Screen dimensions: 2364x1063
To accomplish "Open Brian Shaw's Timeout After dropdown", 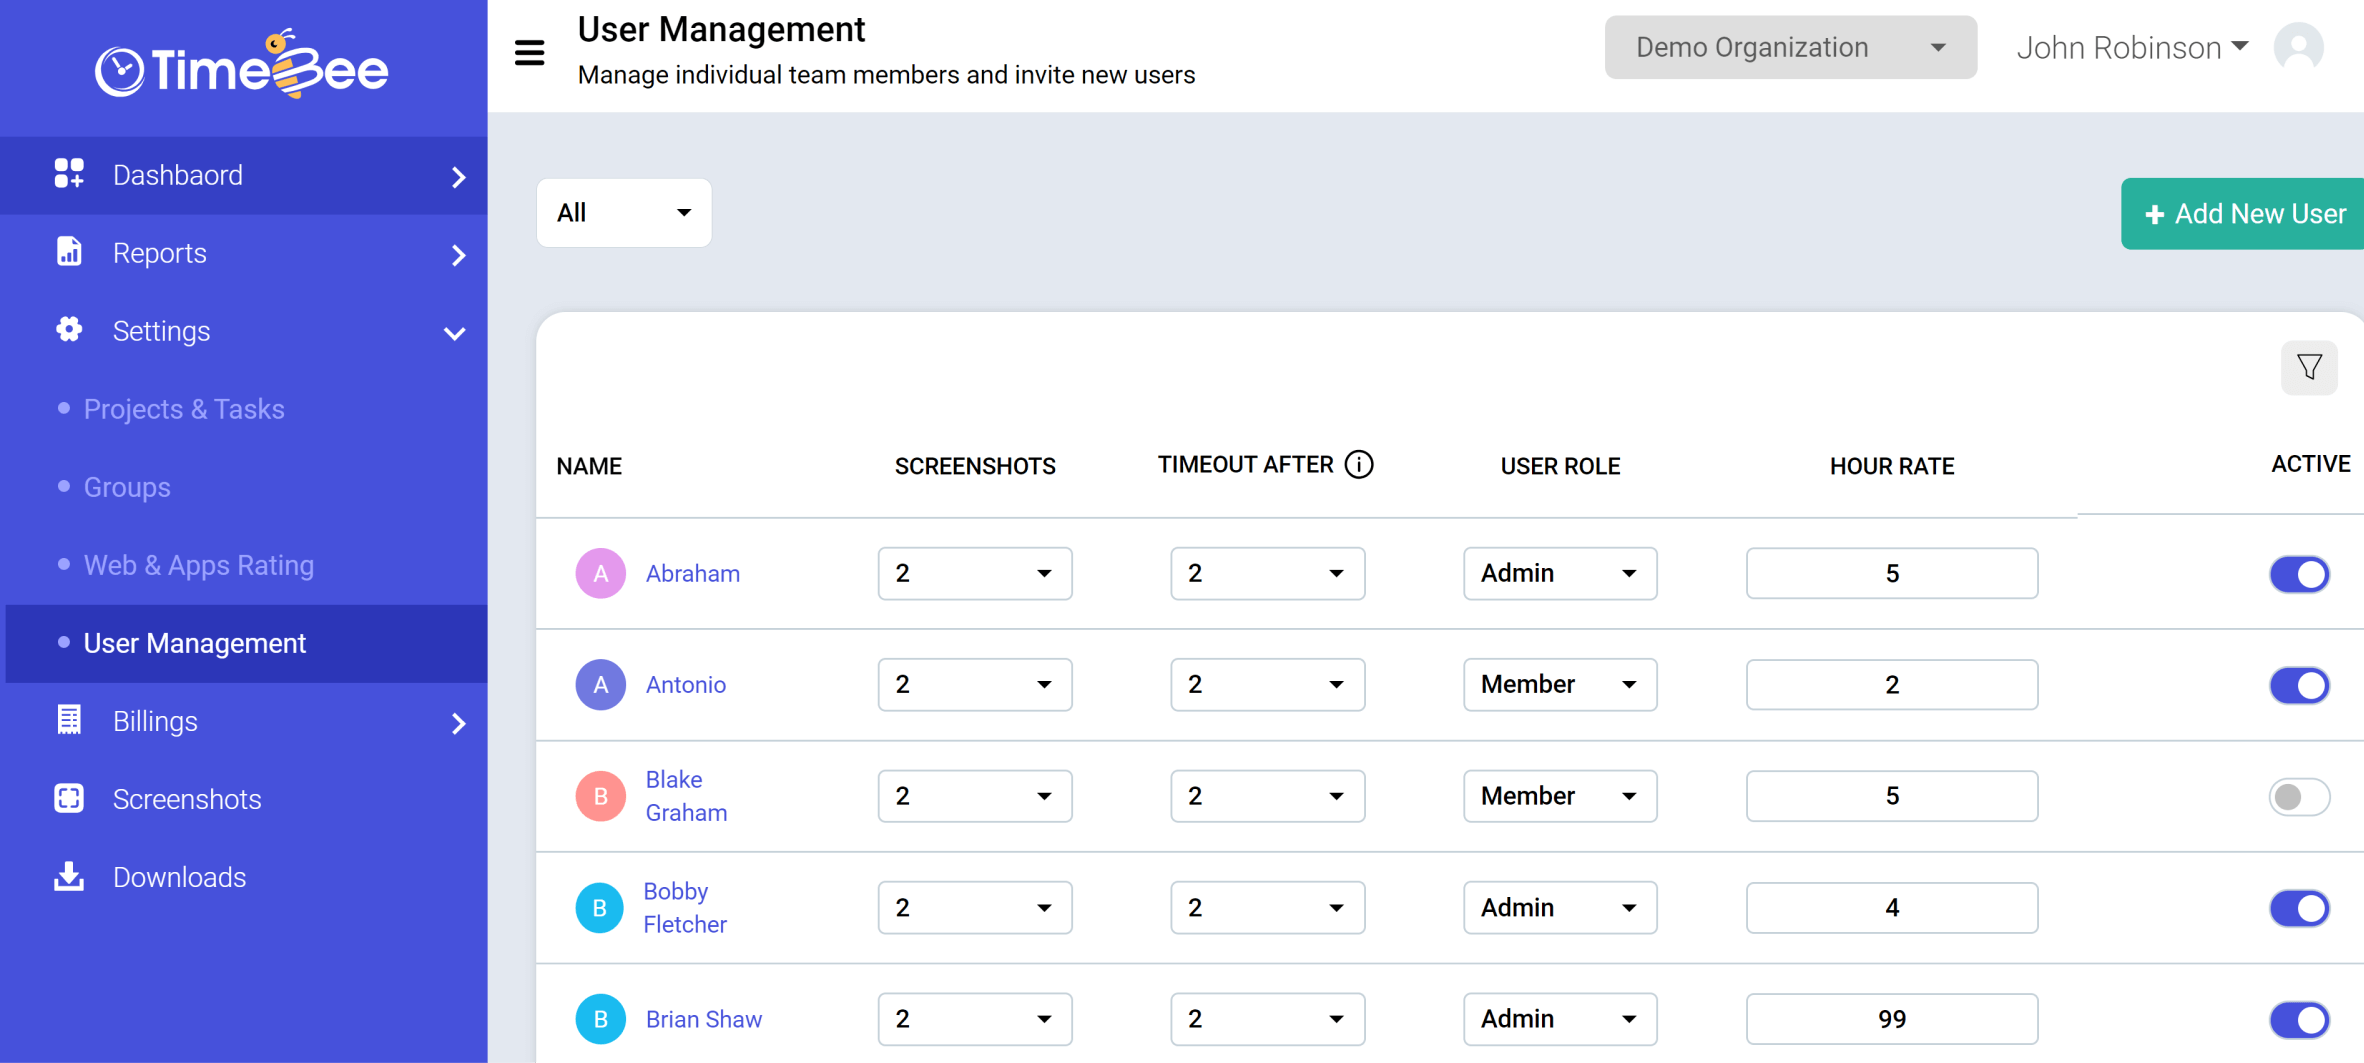I will pos(1267,1019).
